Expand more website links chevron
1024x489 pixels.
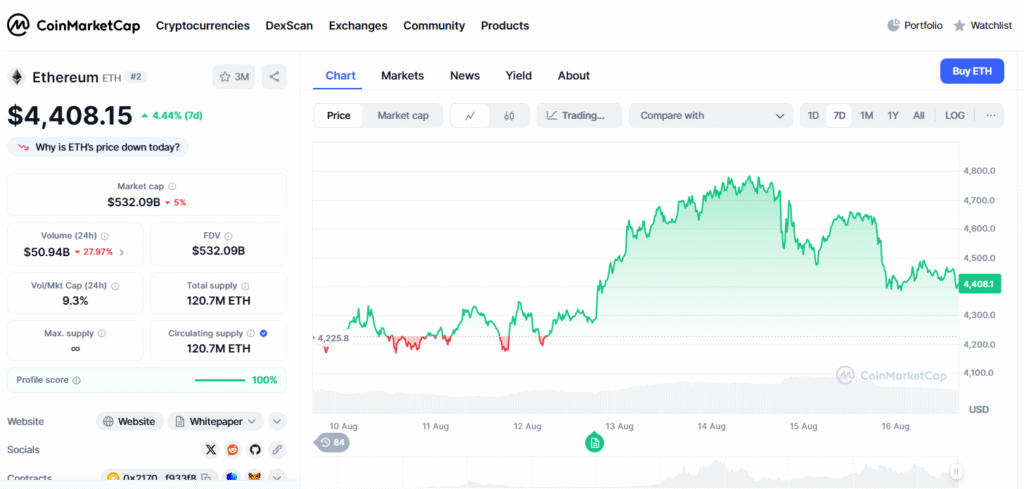[277, 422]
